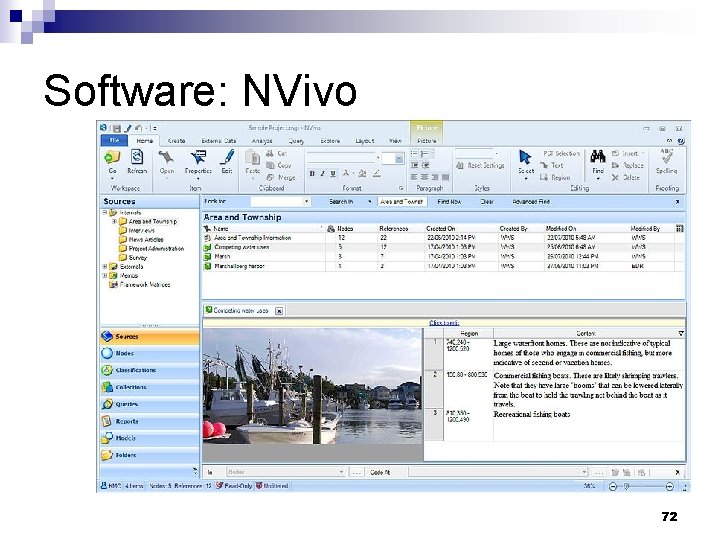This screenshot has width=720, height=540.
Task: Switch to the Layout ribbon tab
Action: coord(365,141)
